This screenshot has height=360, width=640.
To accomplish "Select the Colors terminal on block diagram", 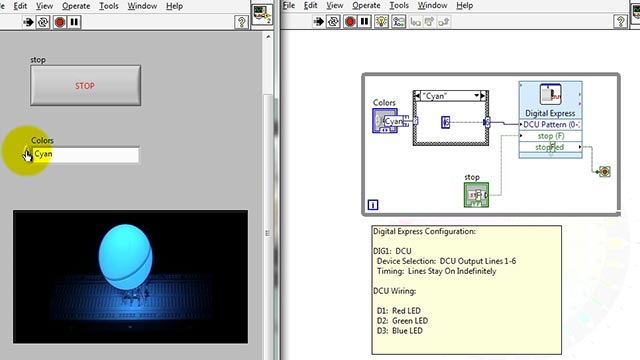I will pos(384,121).
